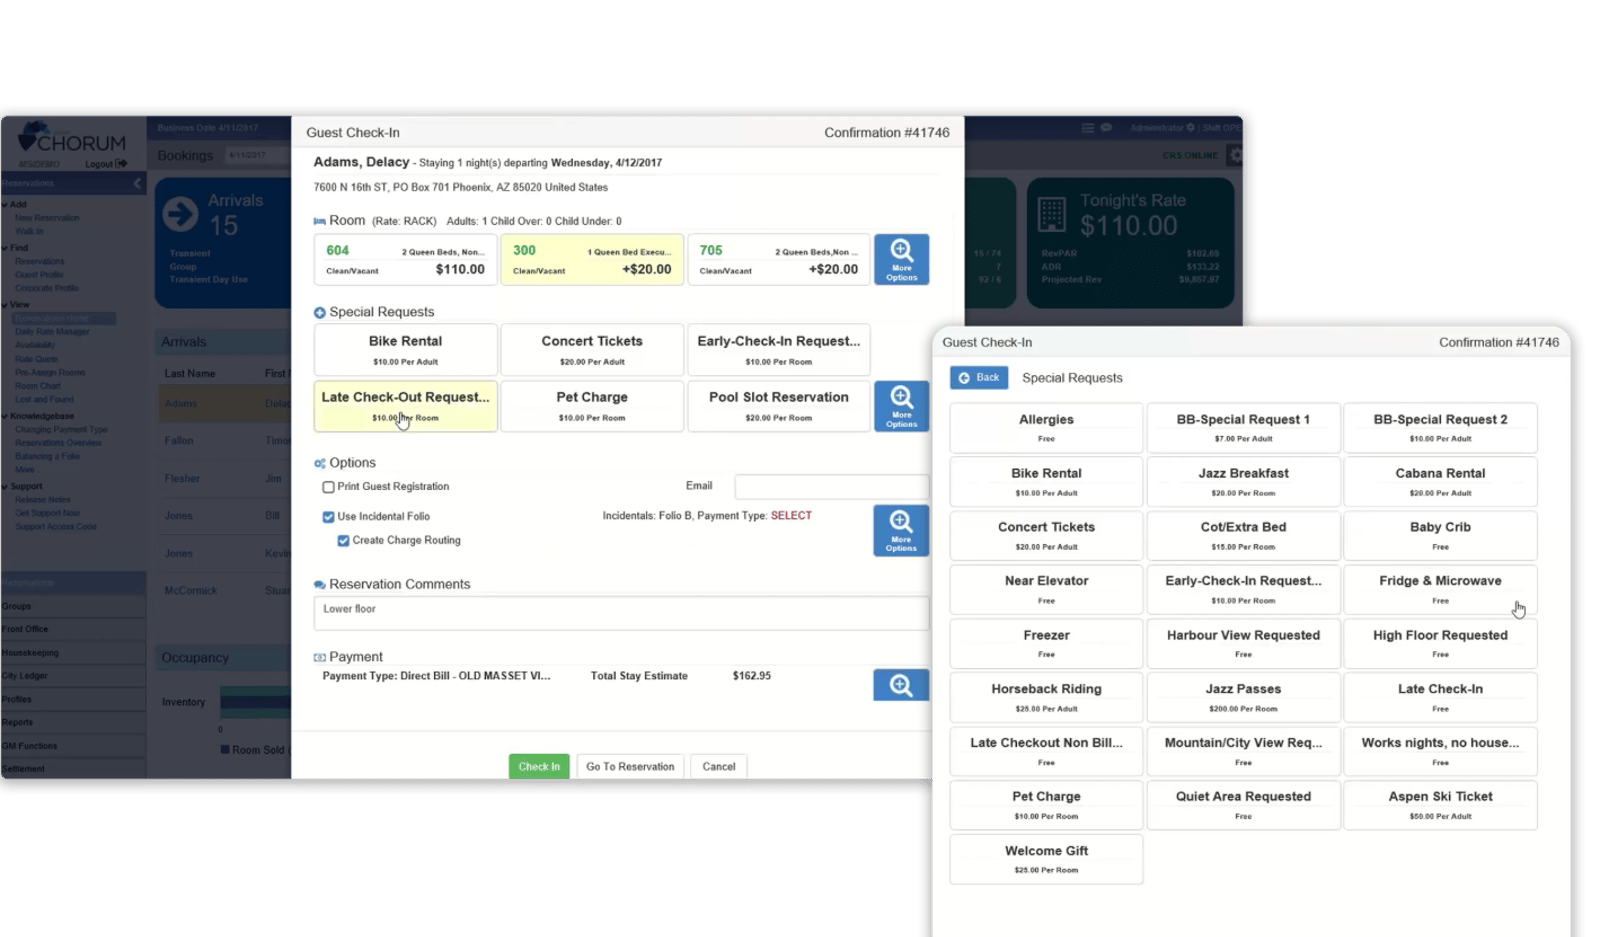Viewport: 1600px width, 937px height.
Task: Select Fridge & Microwave request
Action: (1440, 590)
